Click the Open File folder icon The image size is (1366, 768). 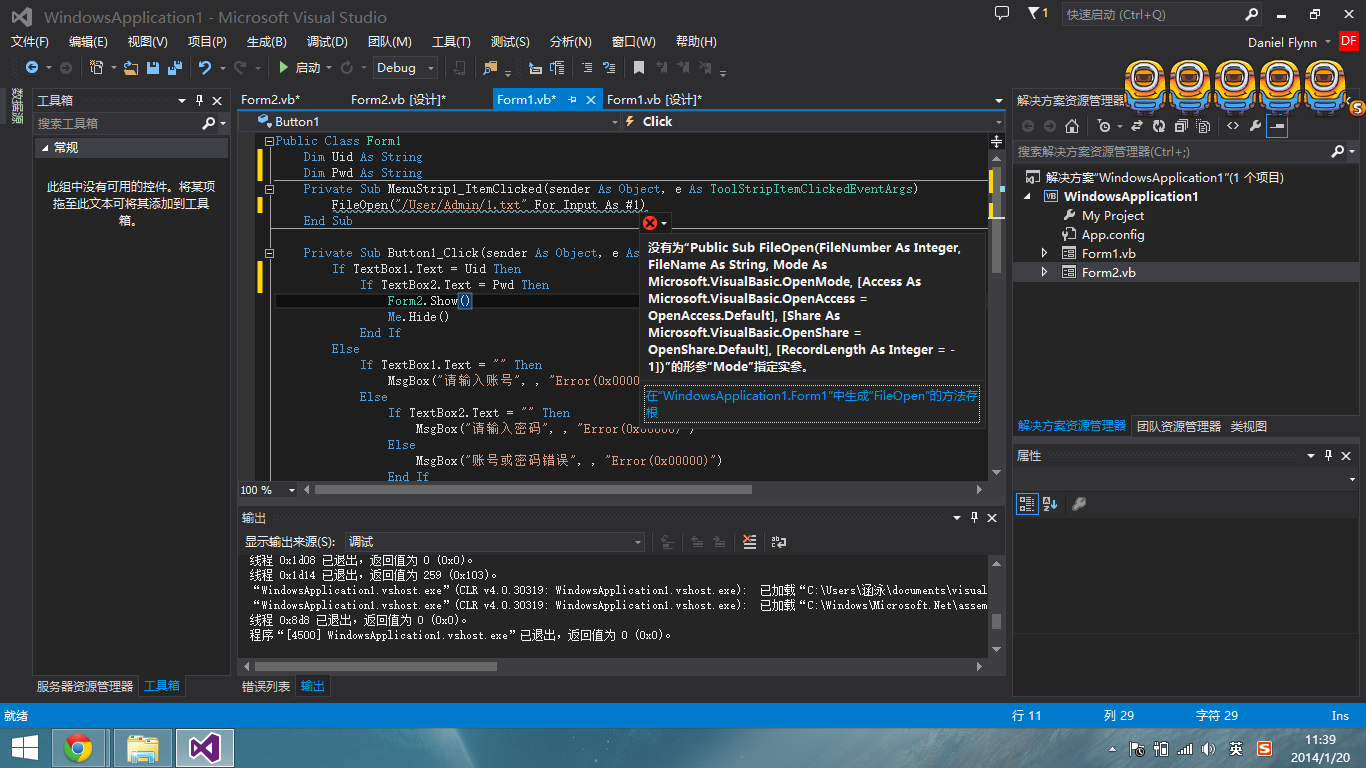131,68
